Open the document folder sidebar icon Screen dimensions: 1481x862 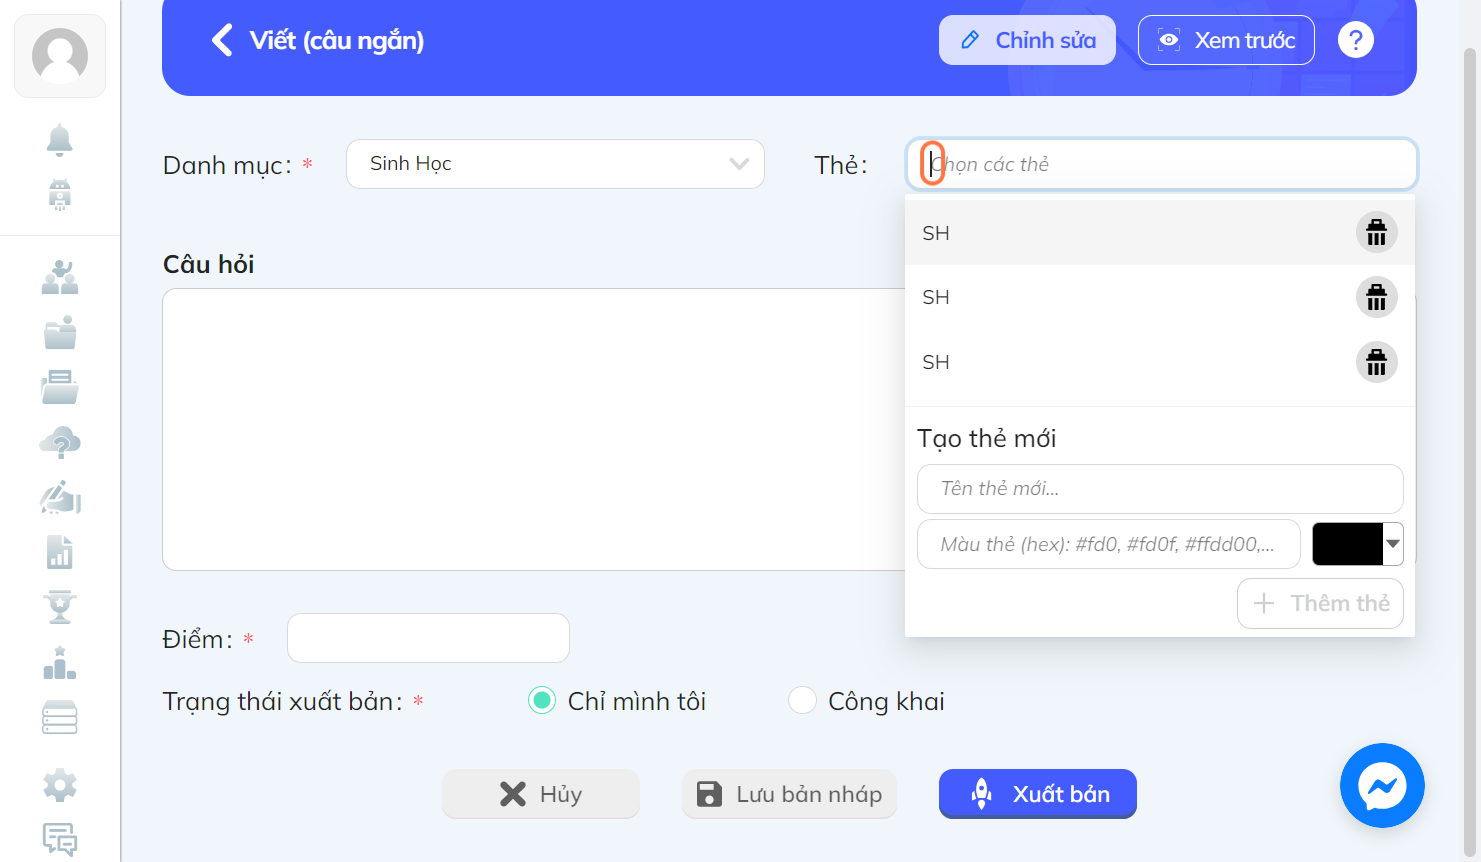(60, 387)
